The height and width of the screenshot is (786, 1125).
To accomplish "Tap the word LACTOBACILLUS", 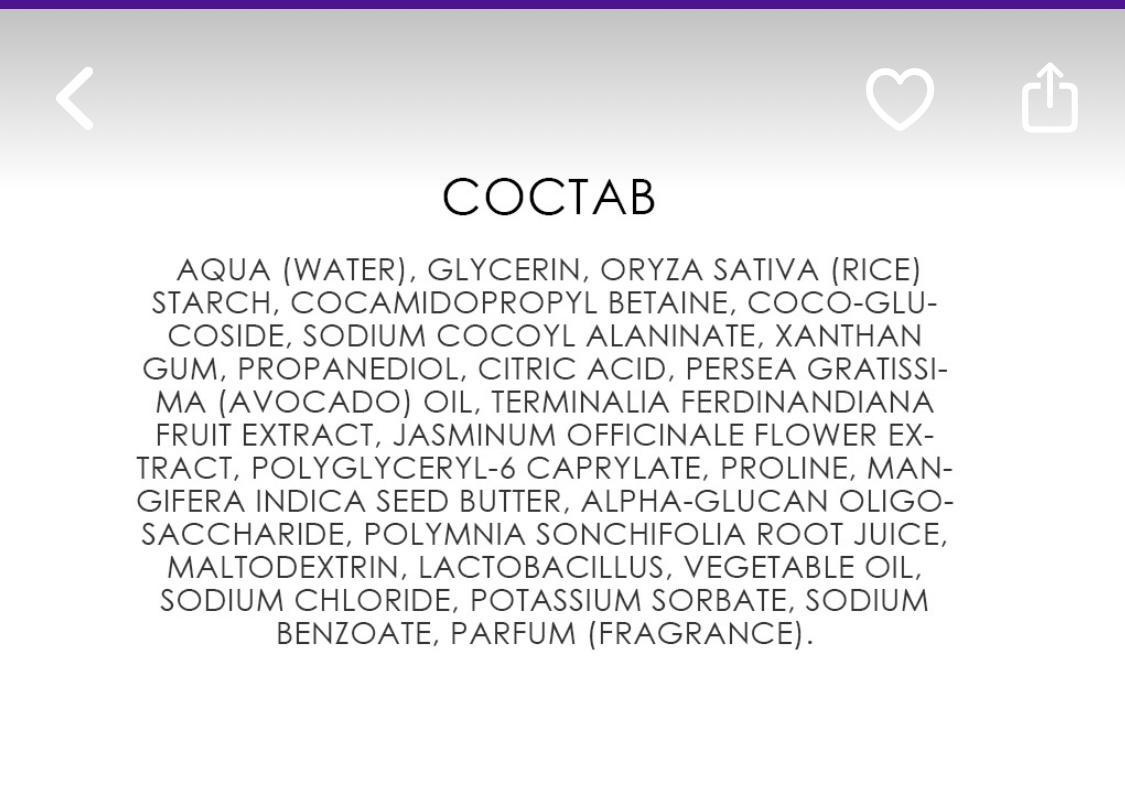I will (x=542, y=567).
